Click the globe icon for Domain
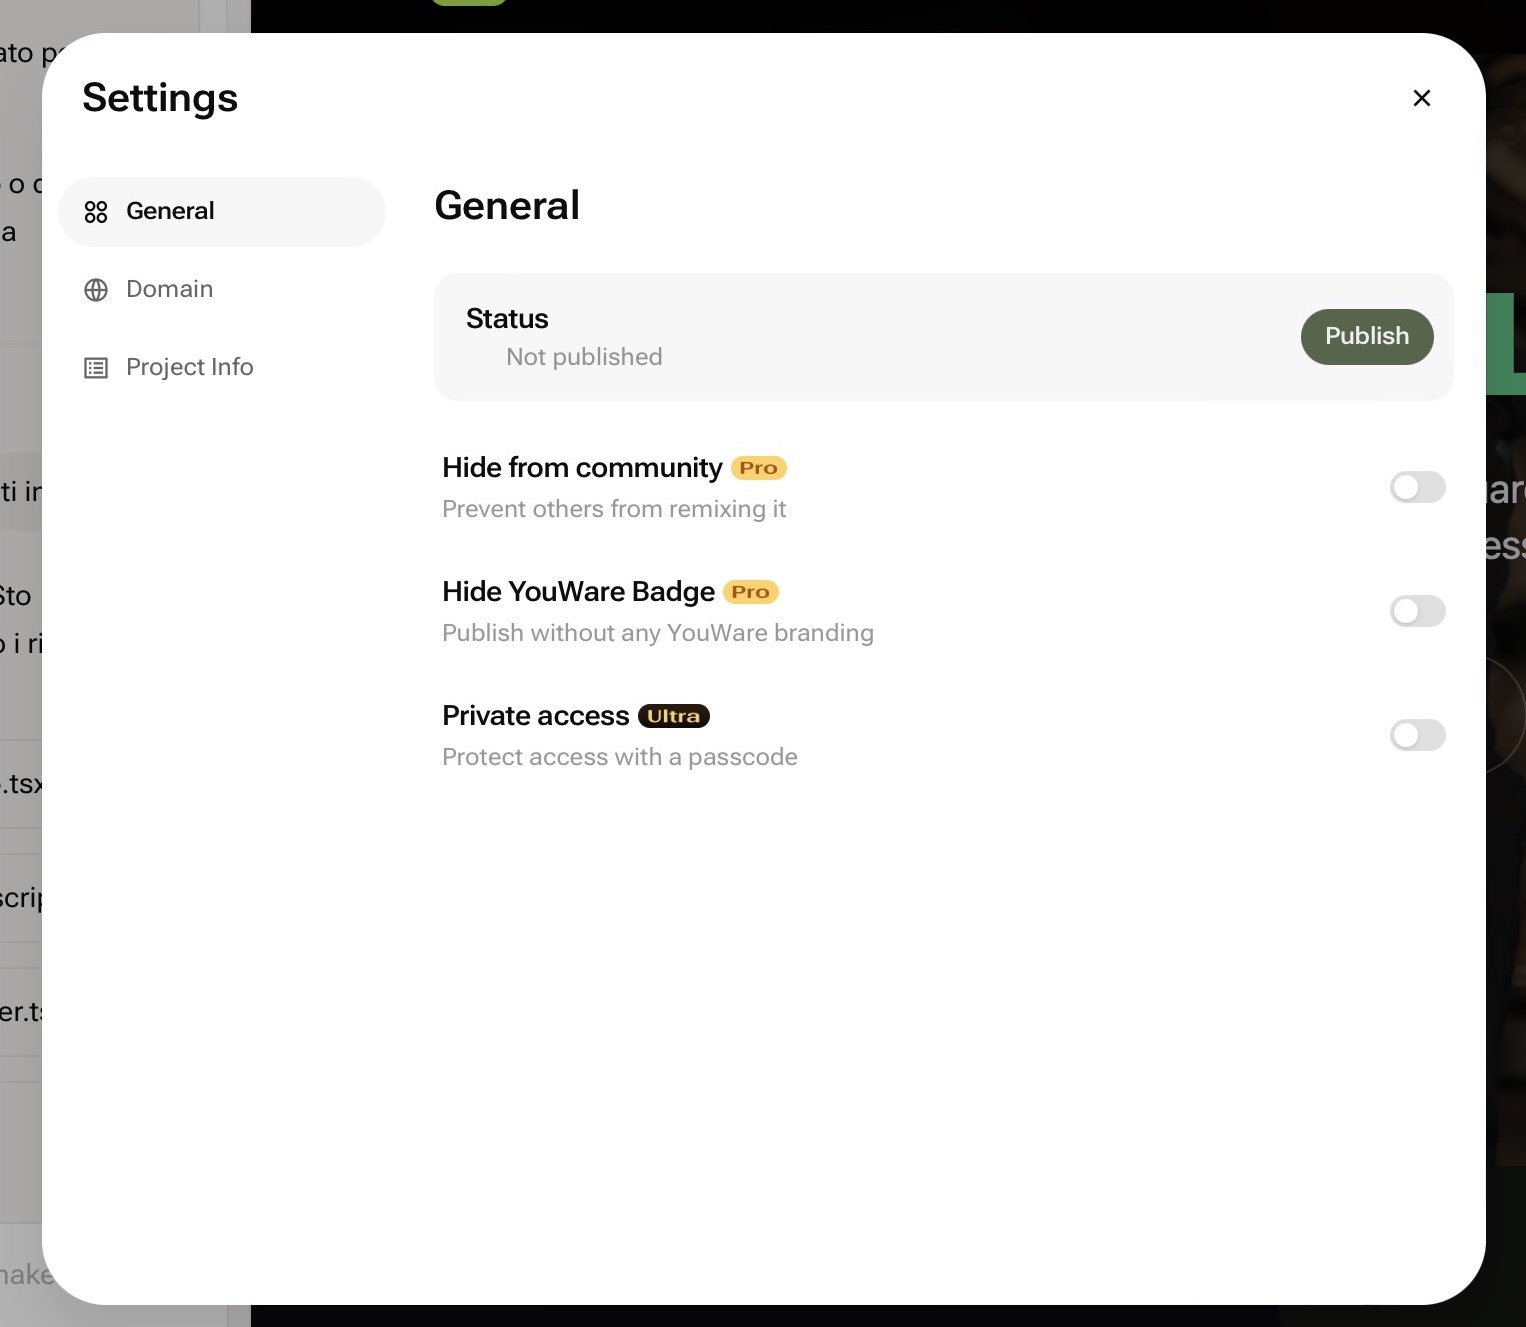 tap(96, 290)
